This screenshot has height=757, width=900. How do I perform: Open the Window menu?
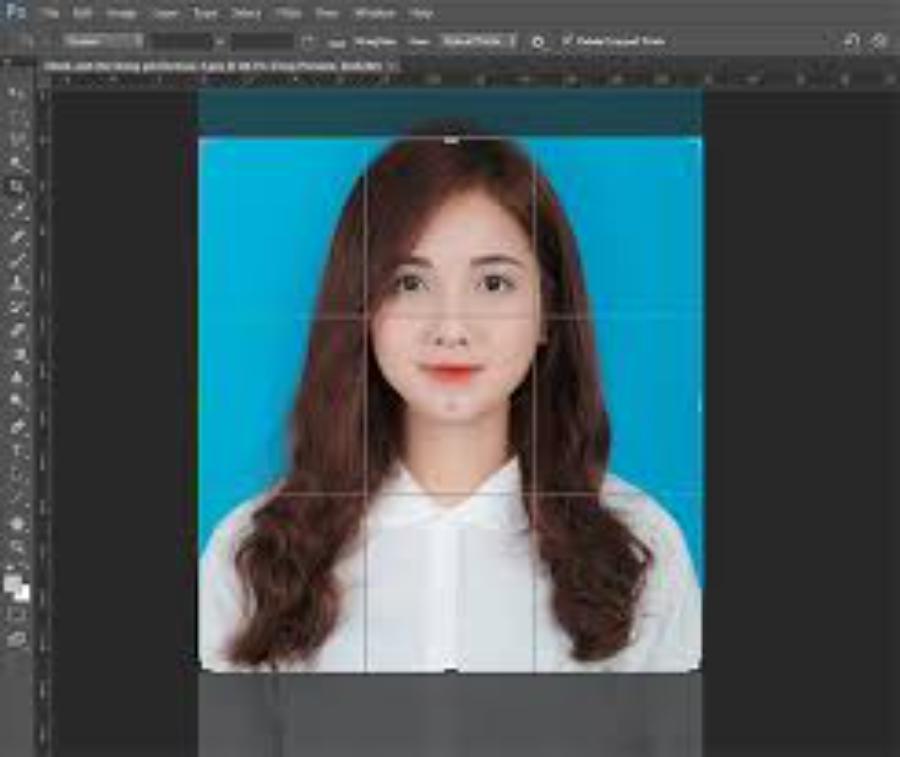coord(374,13)
